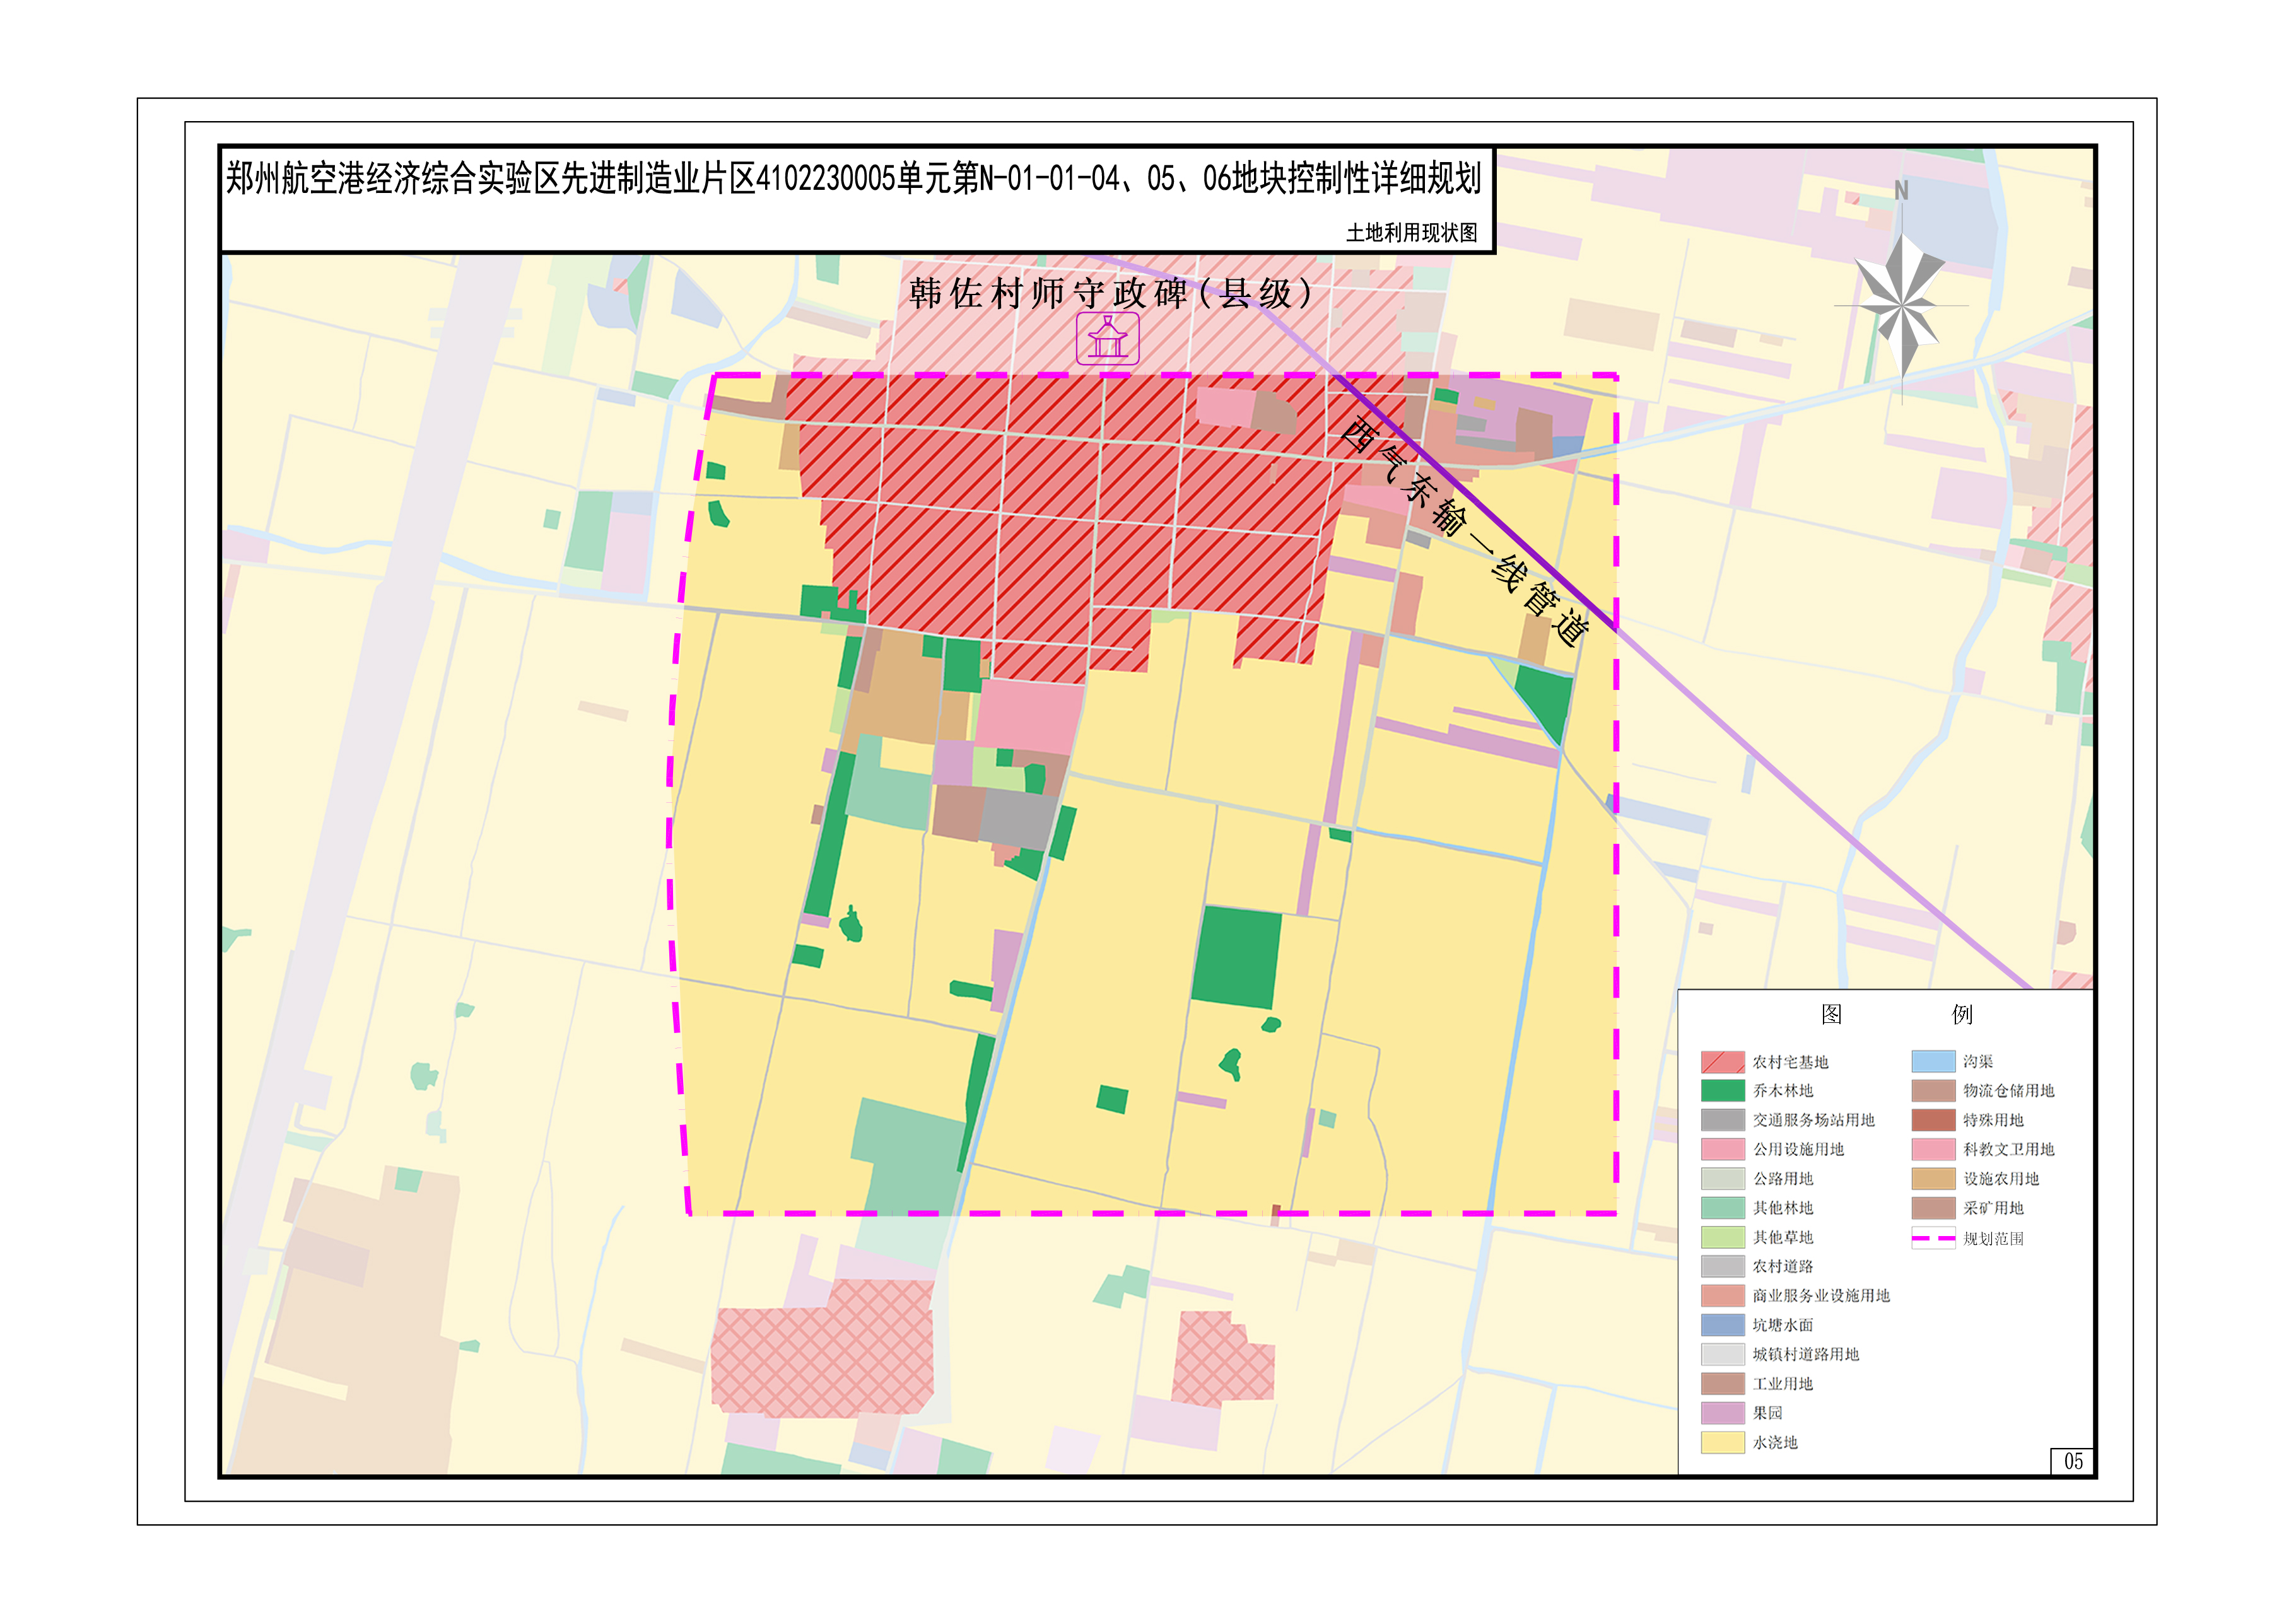Viewport: 2296px width, 1622px height.
Task: Click the 图例 legend heading
Action: click(1896, 1014)
